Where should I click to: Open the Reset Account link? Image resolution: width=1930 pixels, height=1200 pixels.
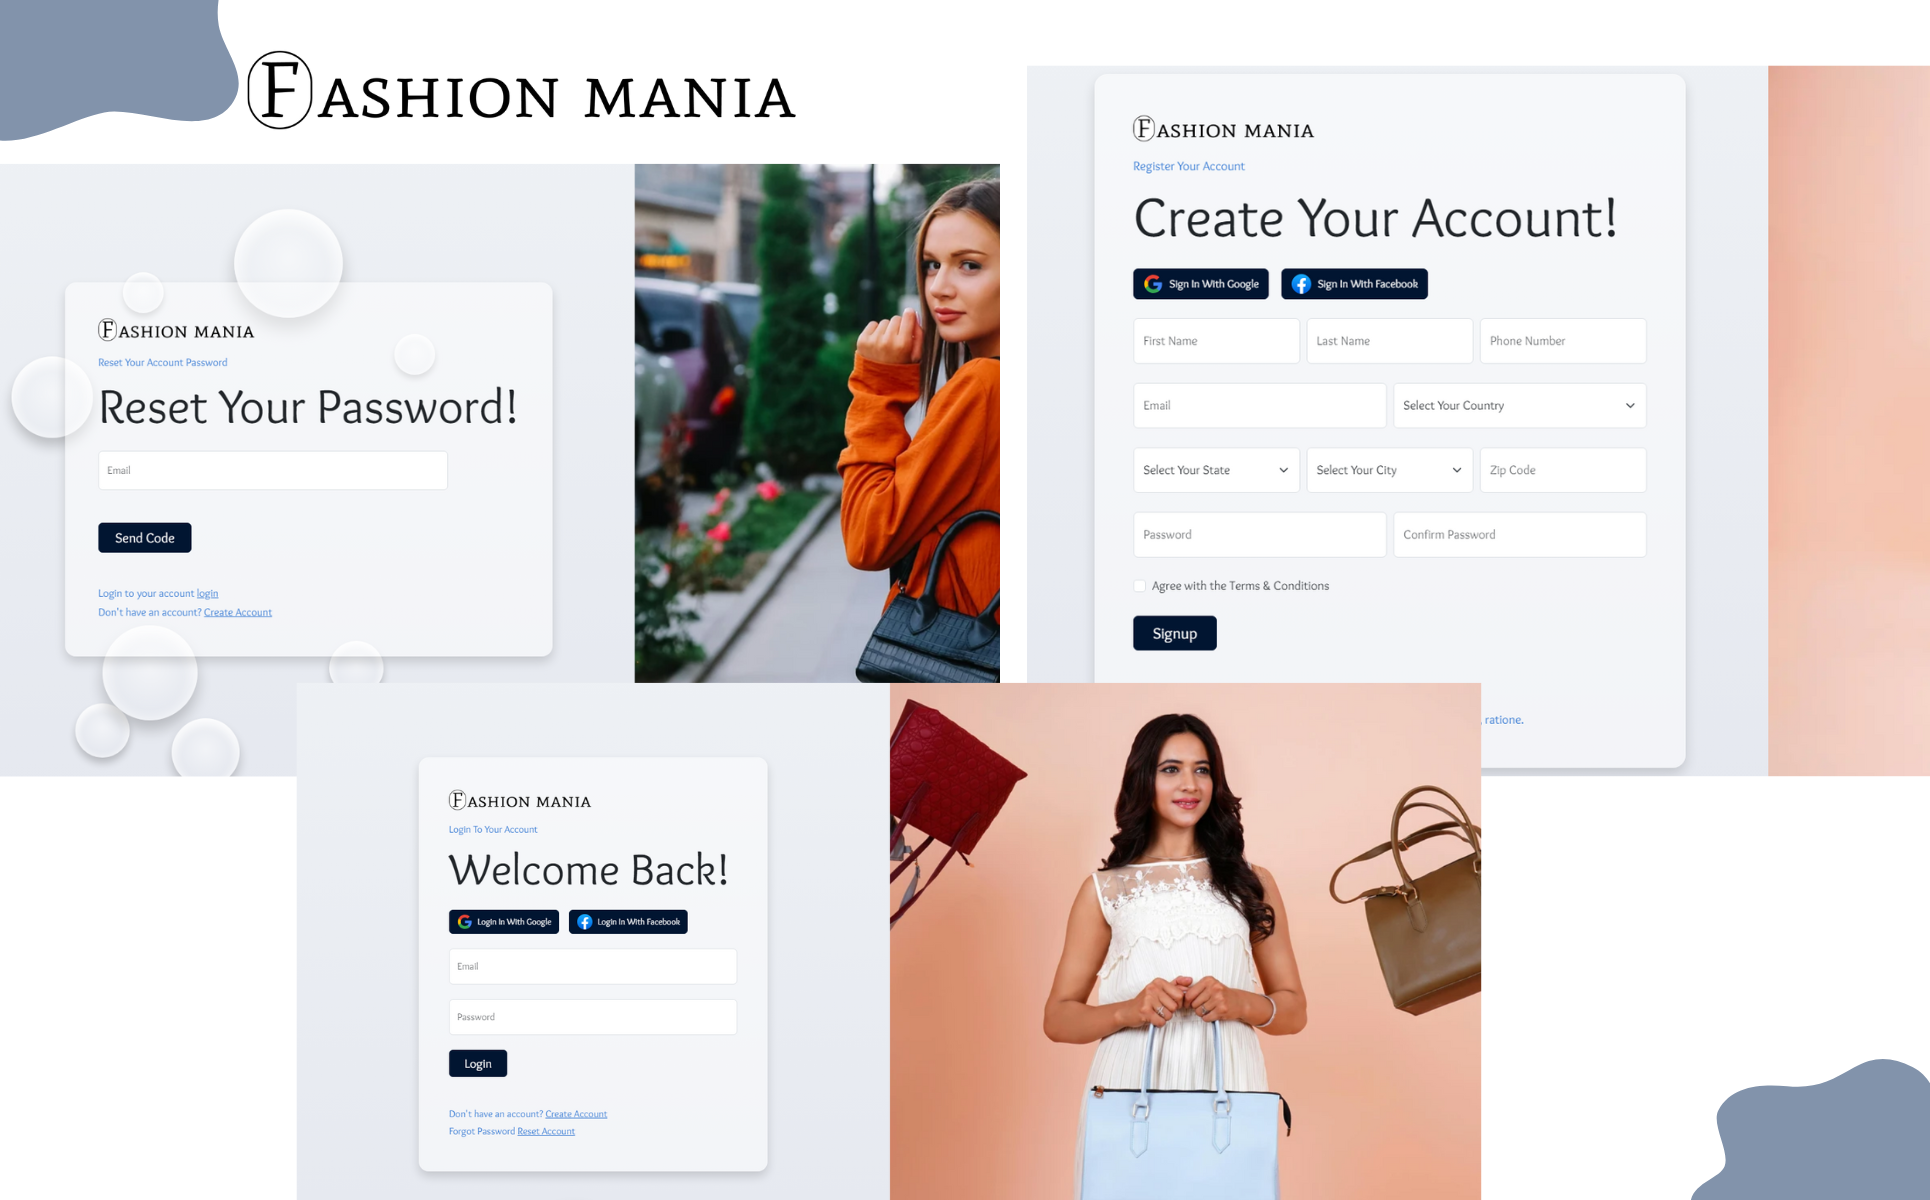click(x=546, y=1131)
